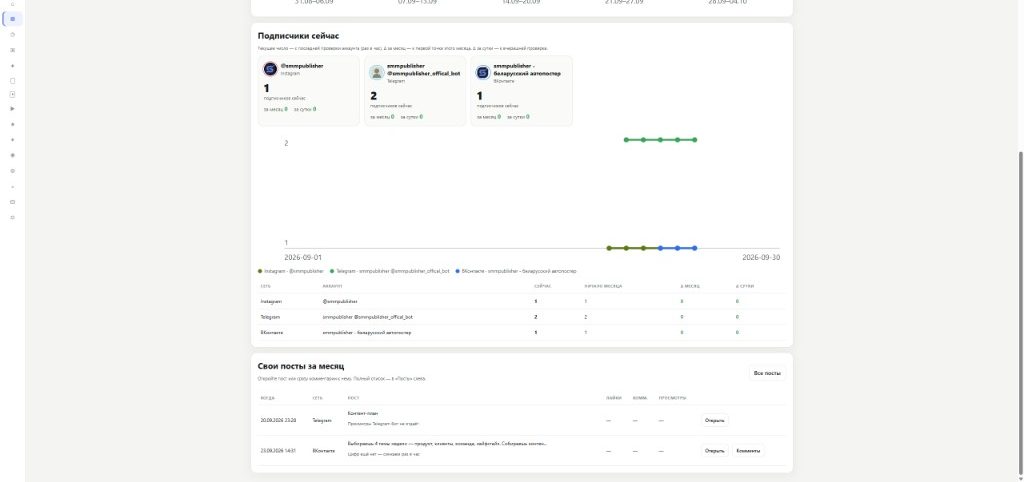Click the post date '20.09.2026 23:20'
Viewport: 1024px width, 482px height.
click(x=278, y=420)
